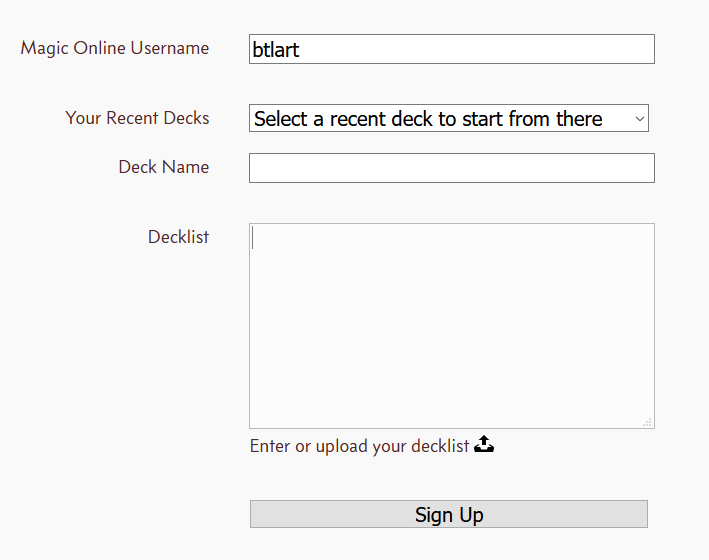Focus the Magic Online Username field
Screen dimensions: 709x560
click(x=451, y=49)
